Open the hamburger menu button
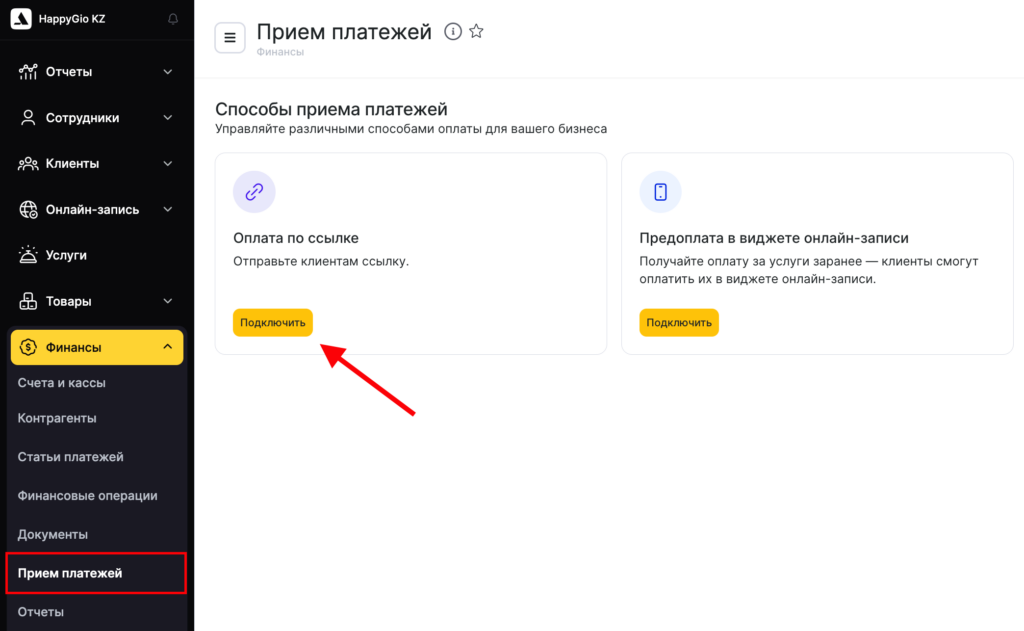The image size is (1024, 631). point(230,38)
